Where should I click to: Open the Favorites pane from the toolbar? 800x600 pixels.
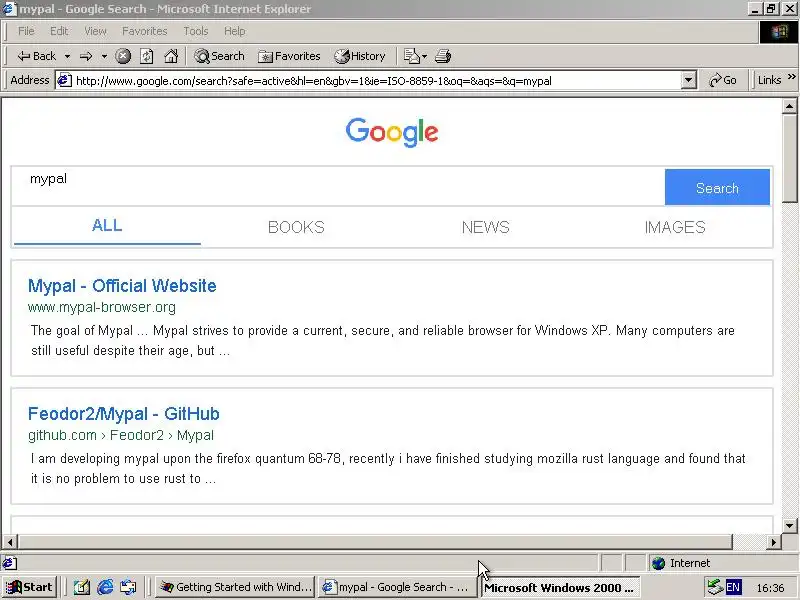pos(289,56)
